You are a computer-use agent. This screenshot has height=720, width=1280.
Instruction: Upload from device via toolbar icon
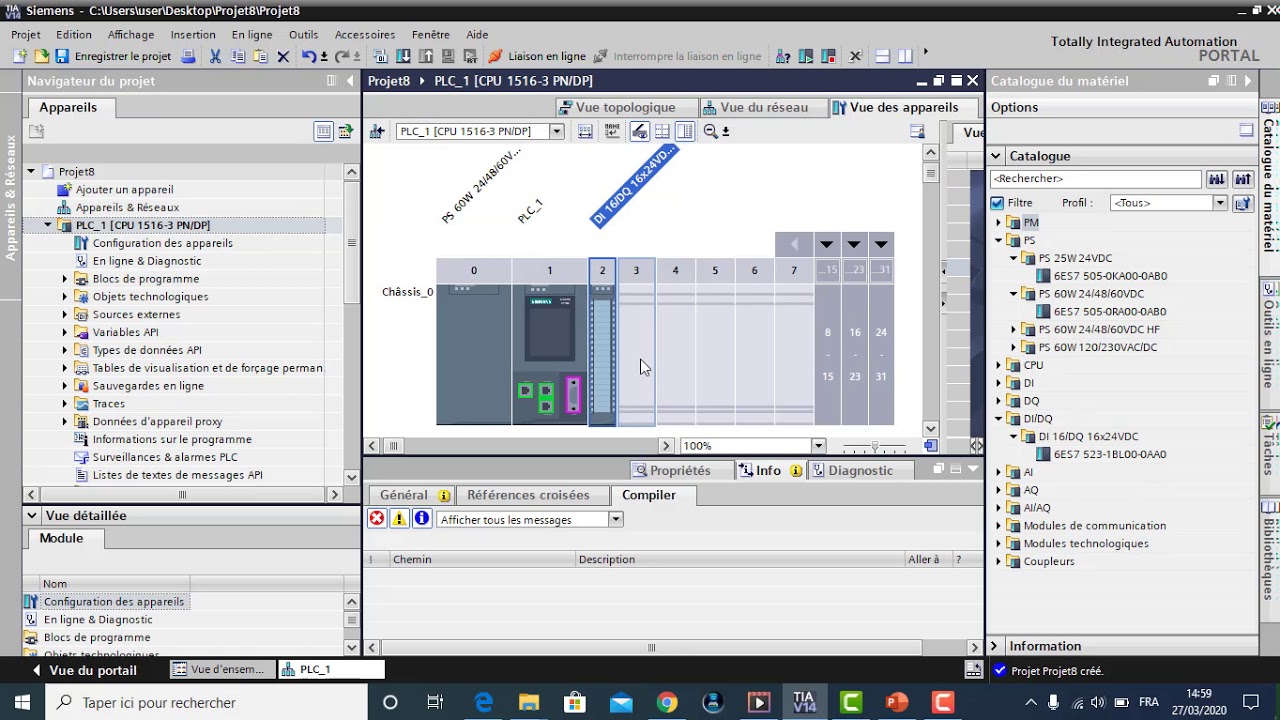(425, 57)
